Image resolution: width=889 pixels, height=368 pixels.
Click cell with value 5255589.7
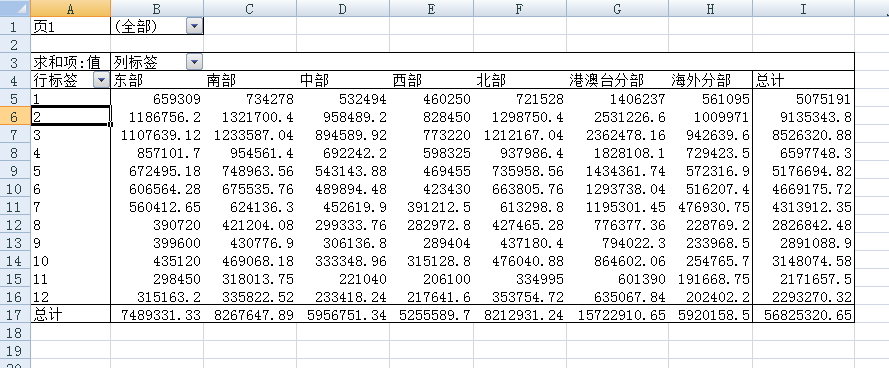click(x=431, y=315)
